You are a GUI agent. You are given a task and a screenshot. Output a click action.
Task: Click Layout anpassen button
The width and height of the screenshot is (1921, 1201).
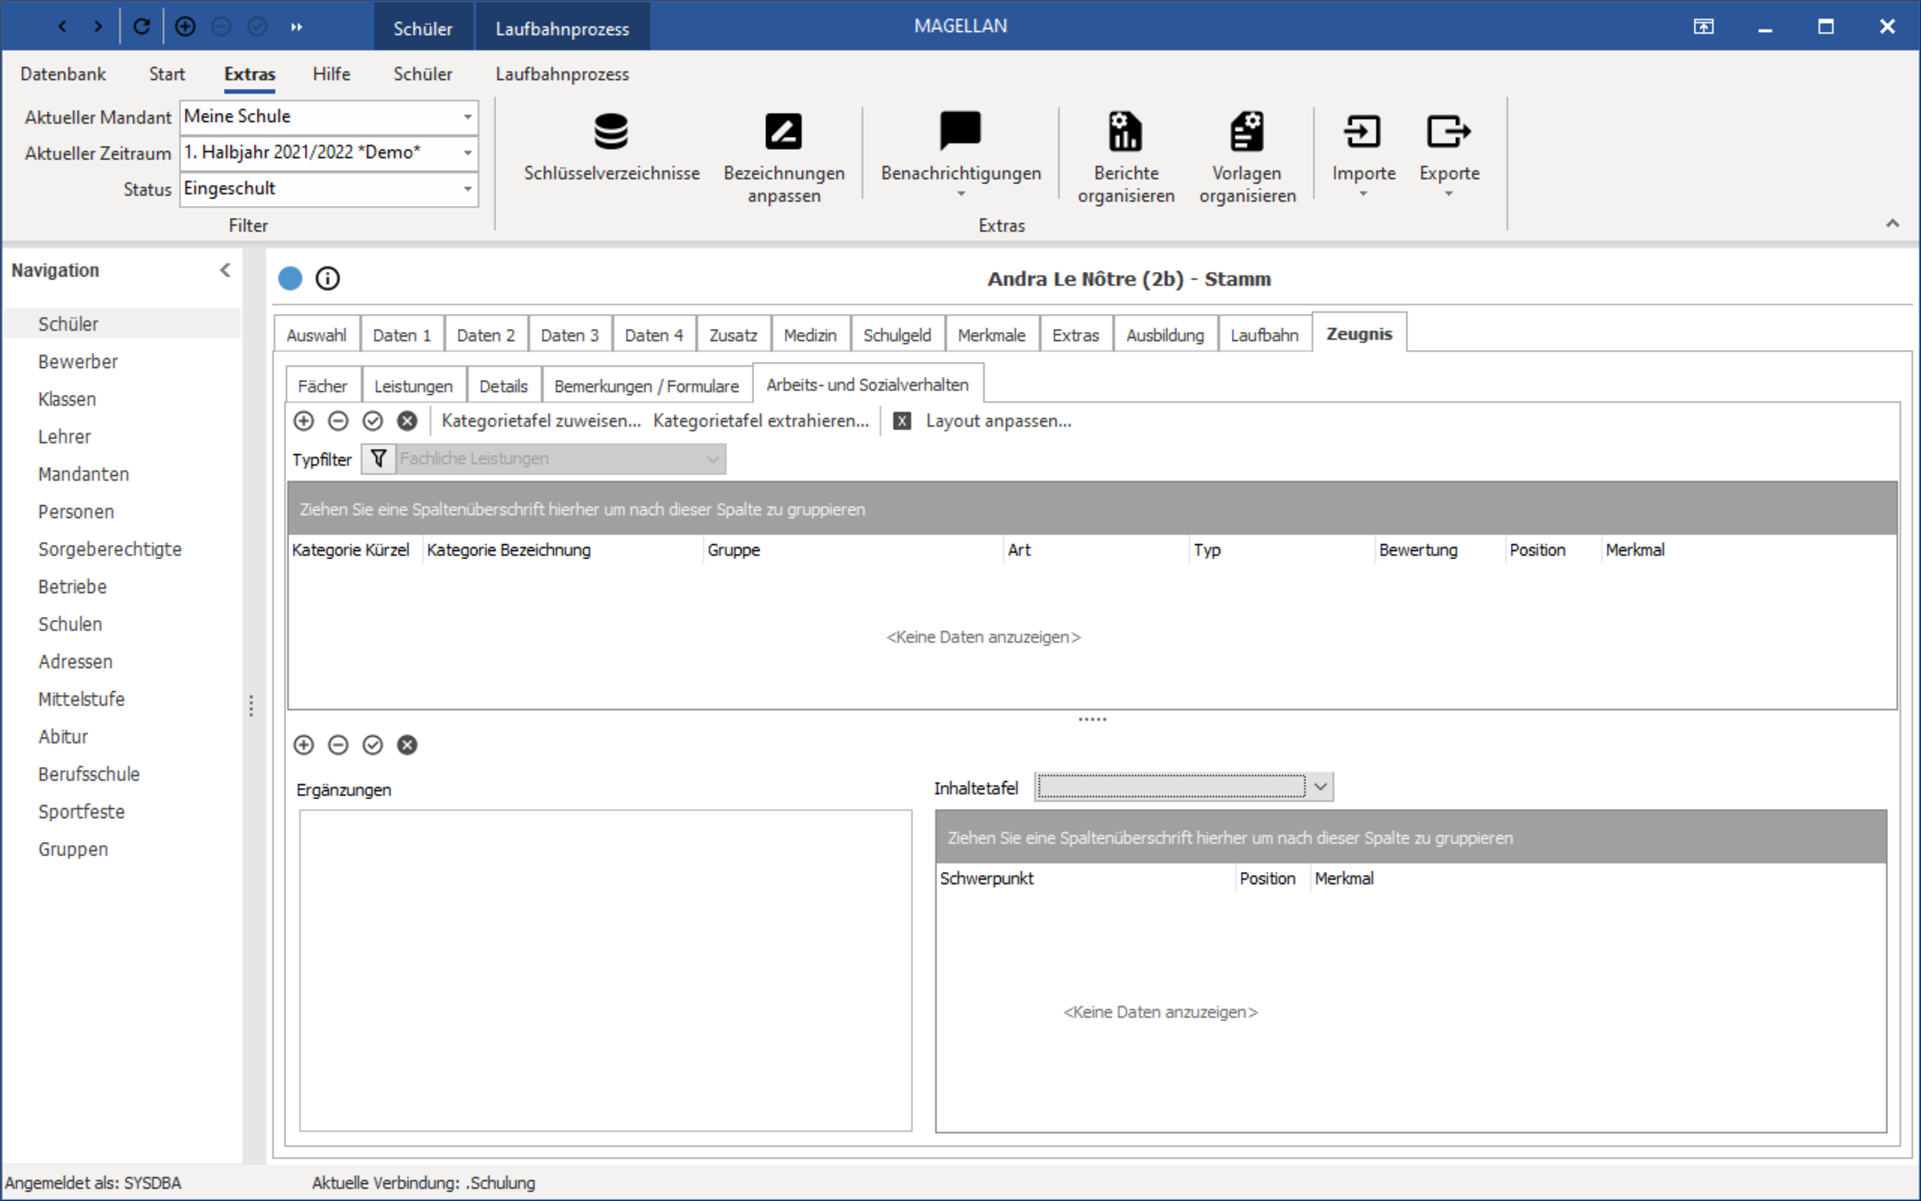pyautogui.click(x=998, y=421)
